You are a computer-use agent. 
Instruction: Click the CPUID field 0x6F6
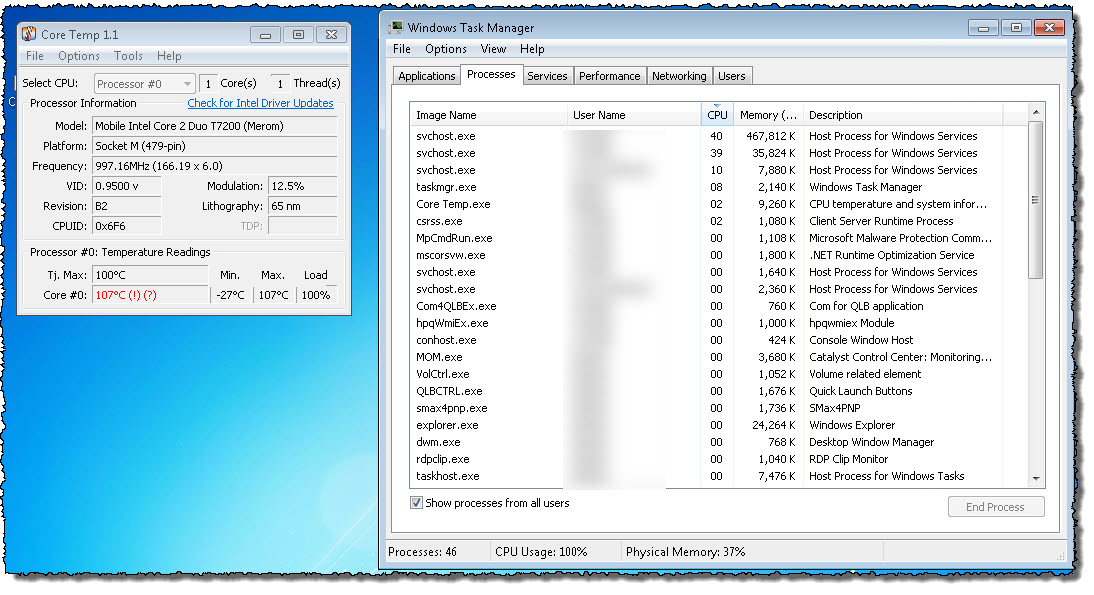tap(126, 227)
